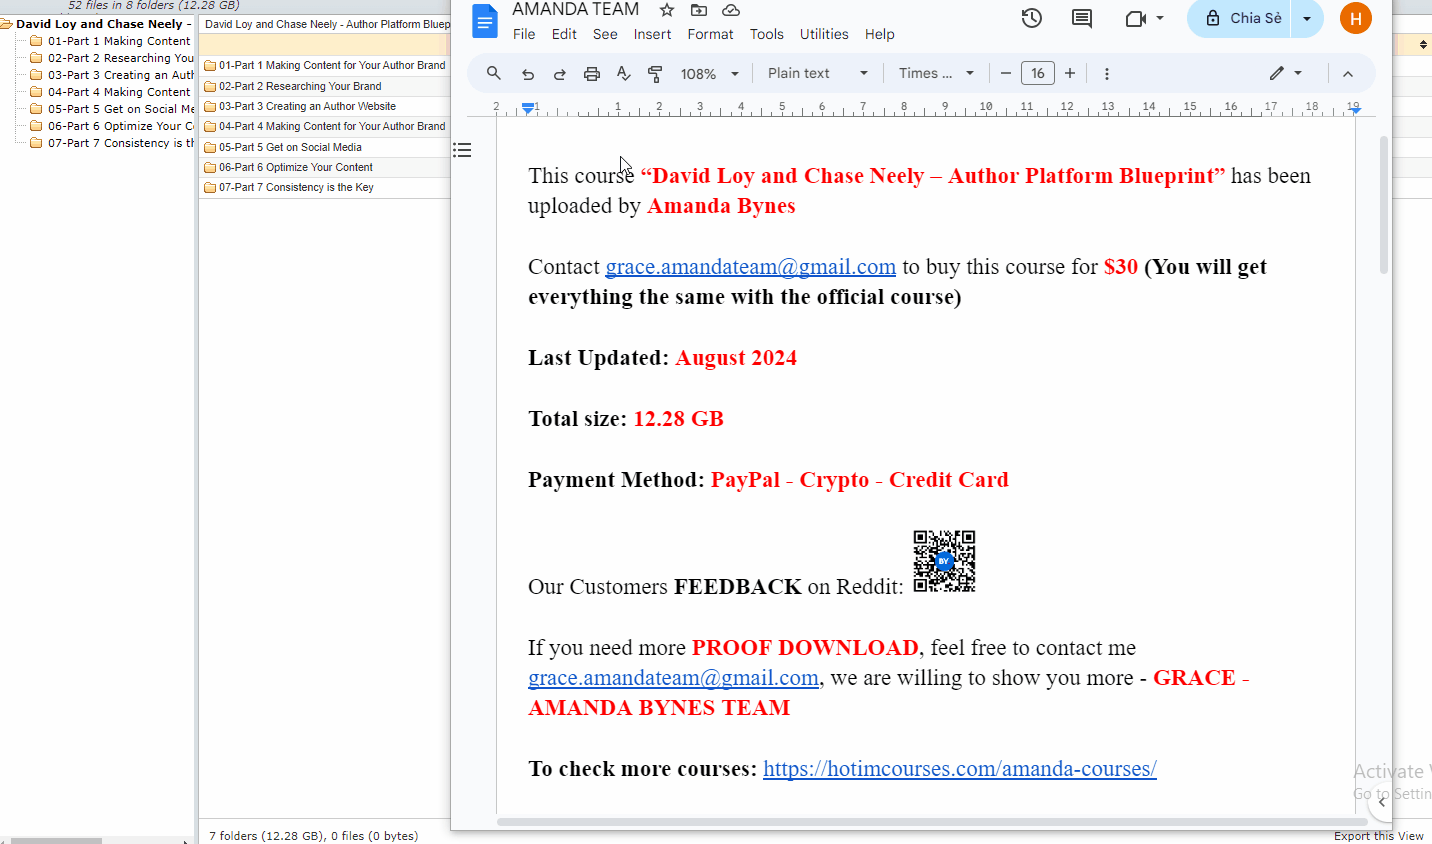Select 04-Part 4 Making Content tree folder

[118, 92]
